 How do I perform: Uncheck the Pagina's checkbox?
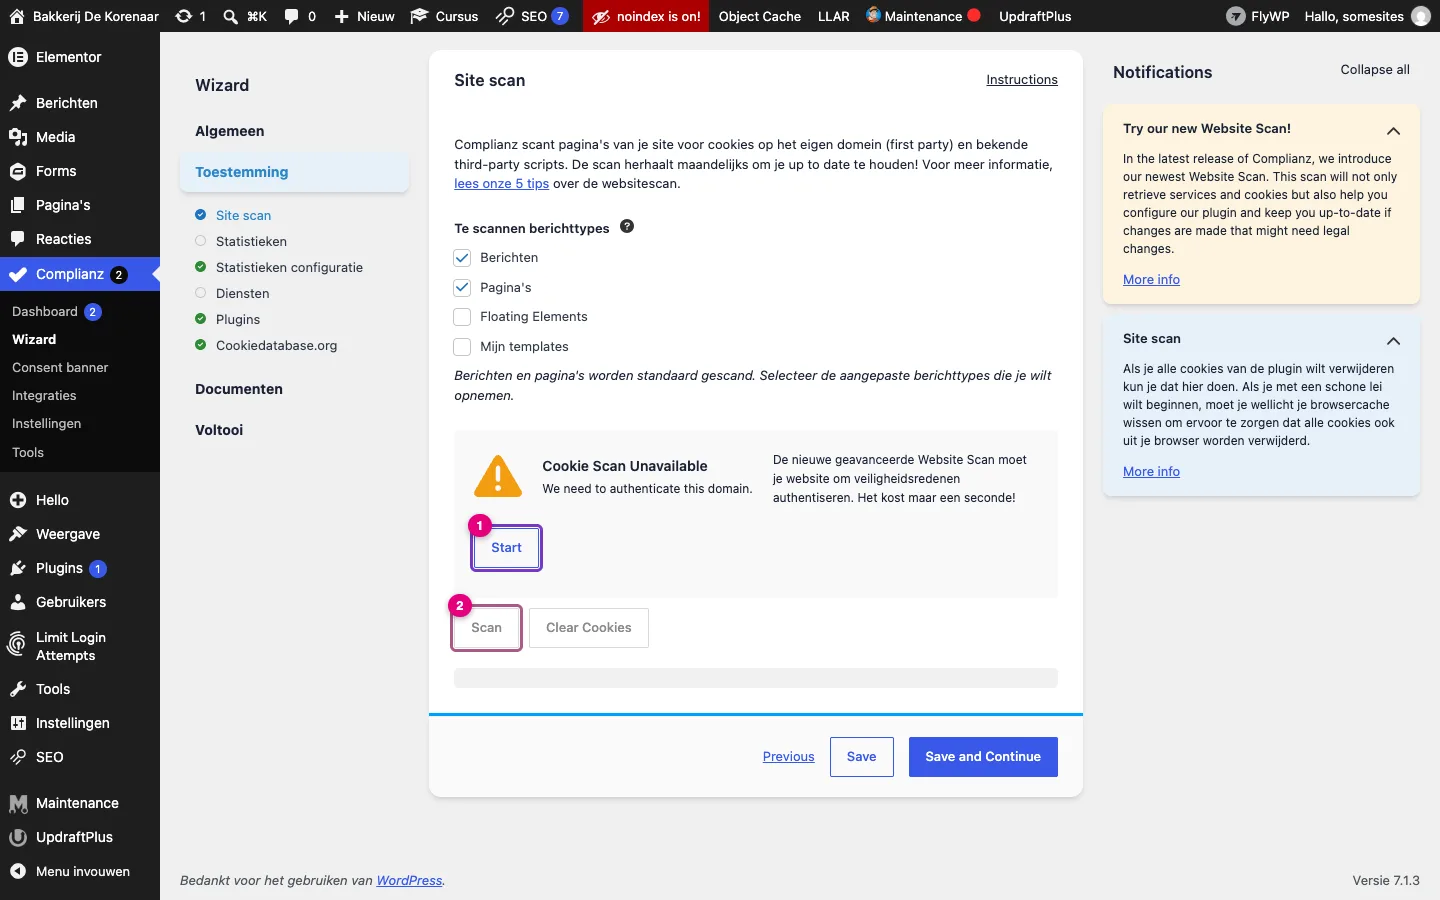click(462, 287)
